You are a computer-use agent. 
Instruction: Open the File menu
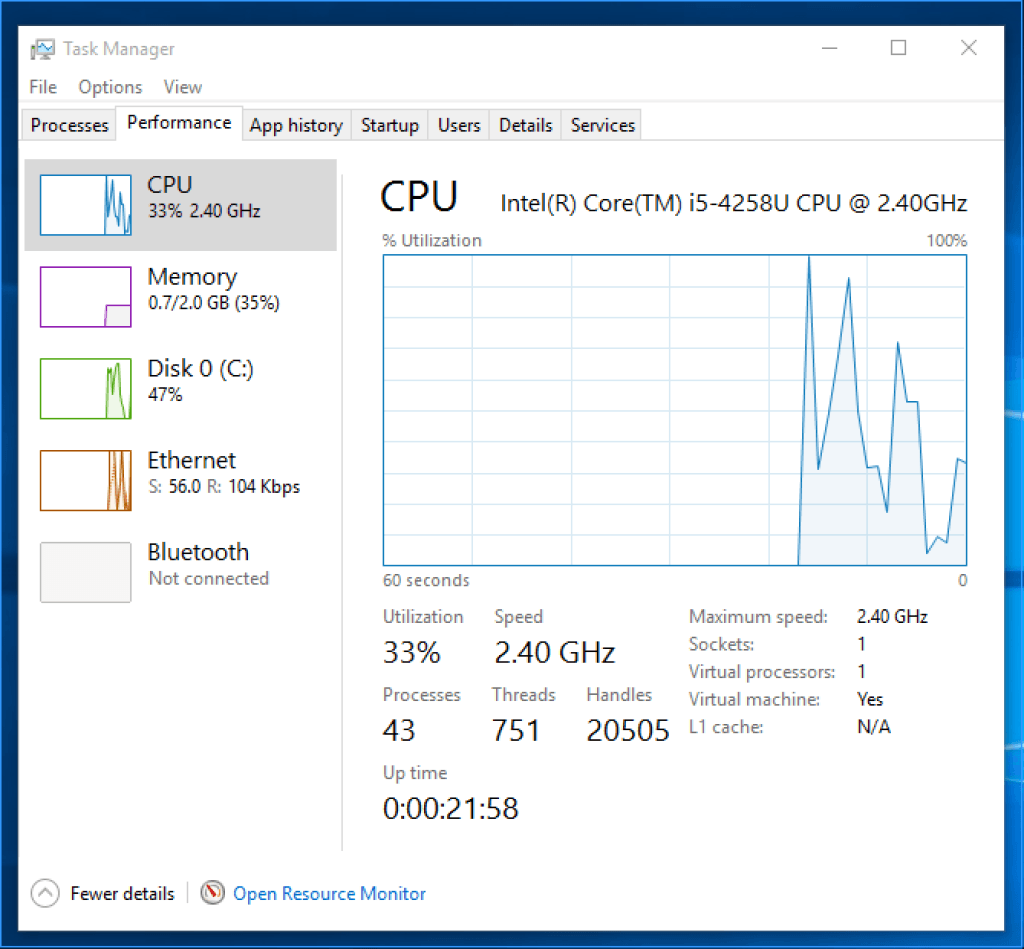(x=43, y=87)
